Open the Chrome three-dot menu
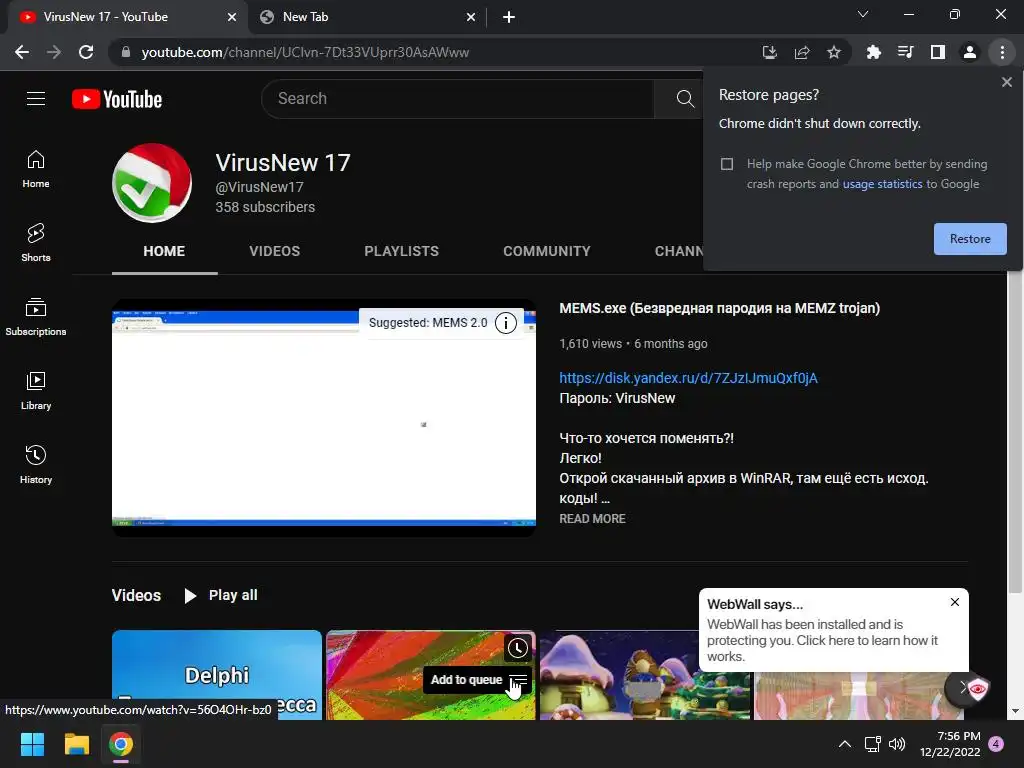Viewport: 1024px width, 768px height. coord(1002,52)
